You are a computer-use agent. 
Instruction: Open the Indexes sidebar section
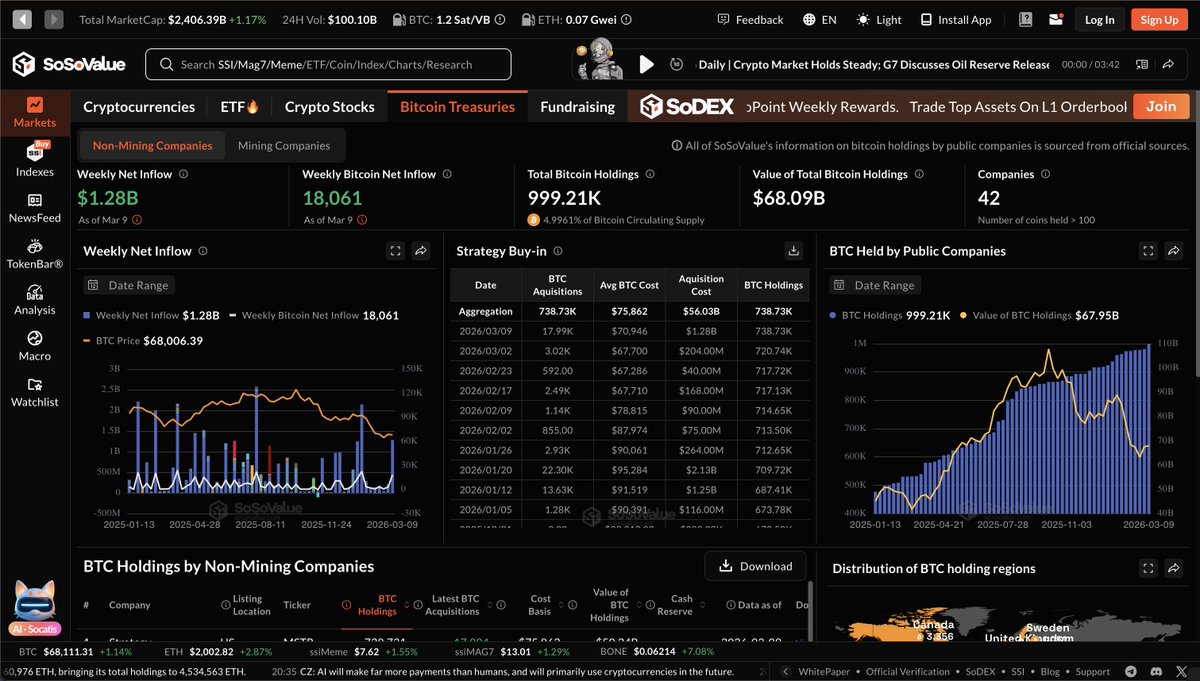tap(35, 160)
